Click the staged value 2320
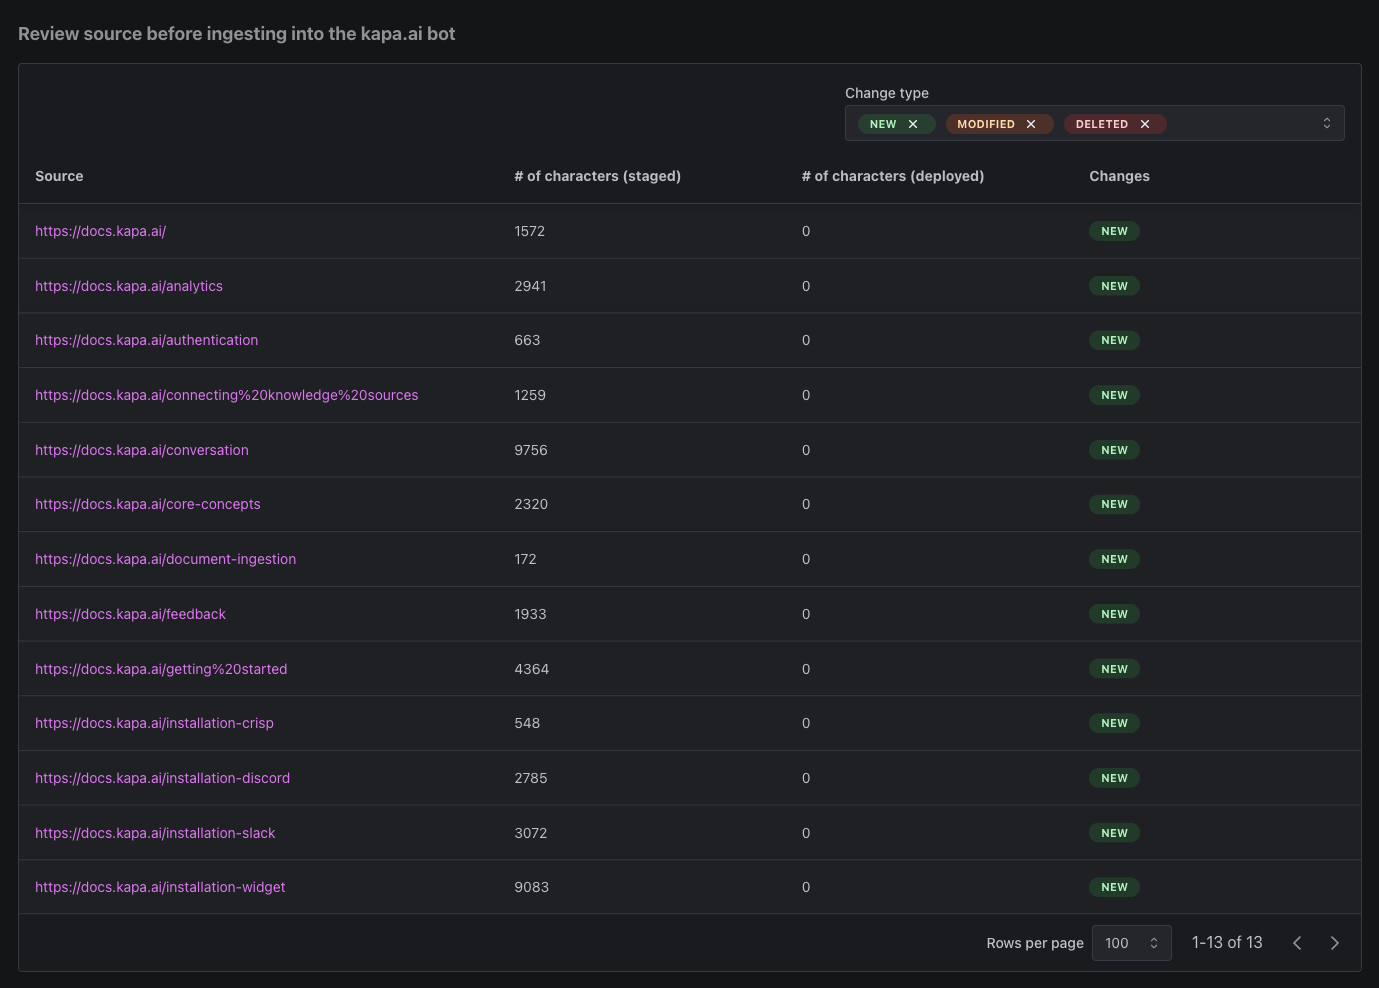The height and width of the screenshot is (988, 1379). point(531,504)
